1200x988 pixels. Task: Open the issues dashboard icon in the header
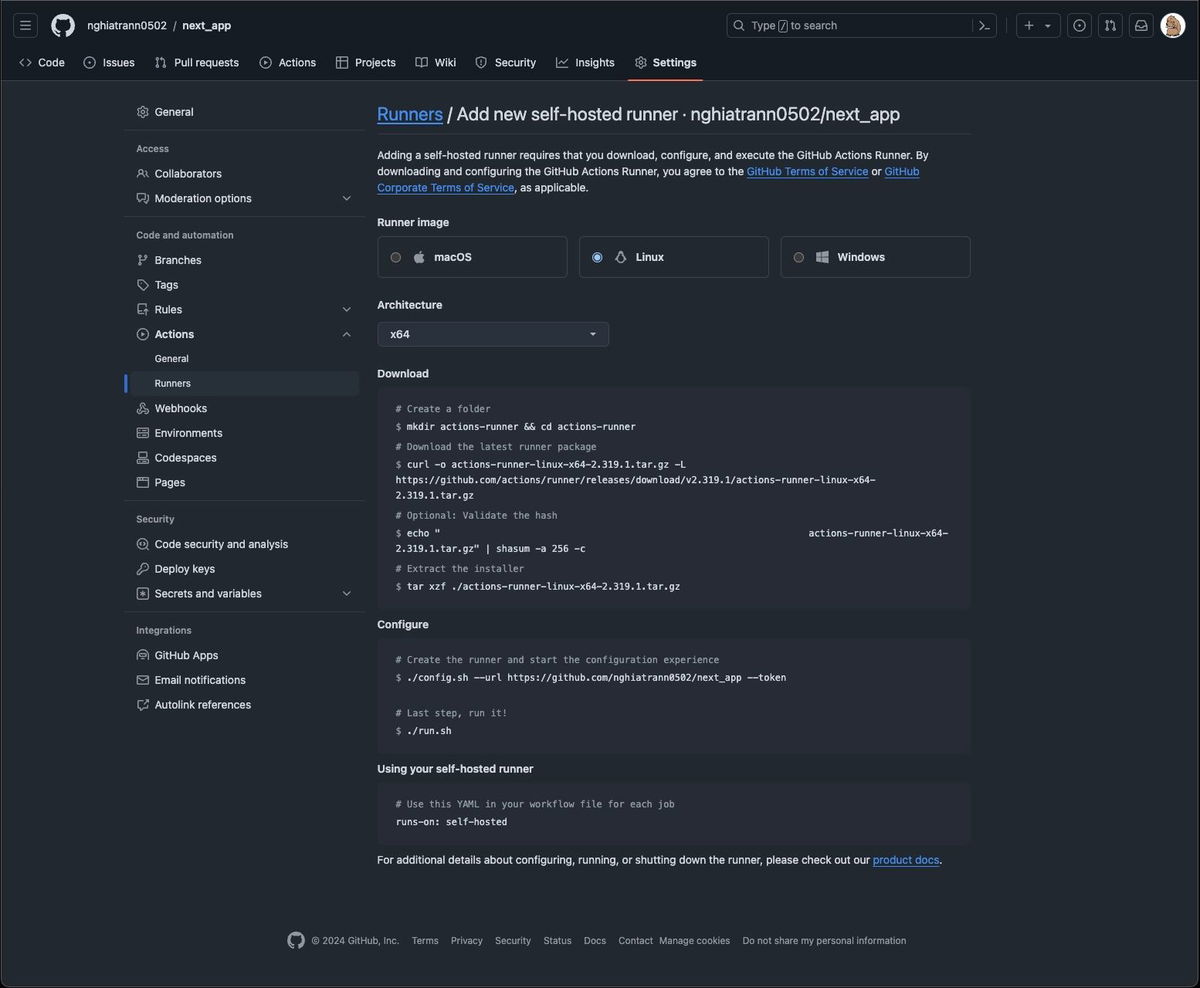[1079, 25]
